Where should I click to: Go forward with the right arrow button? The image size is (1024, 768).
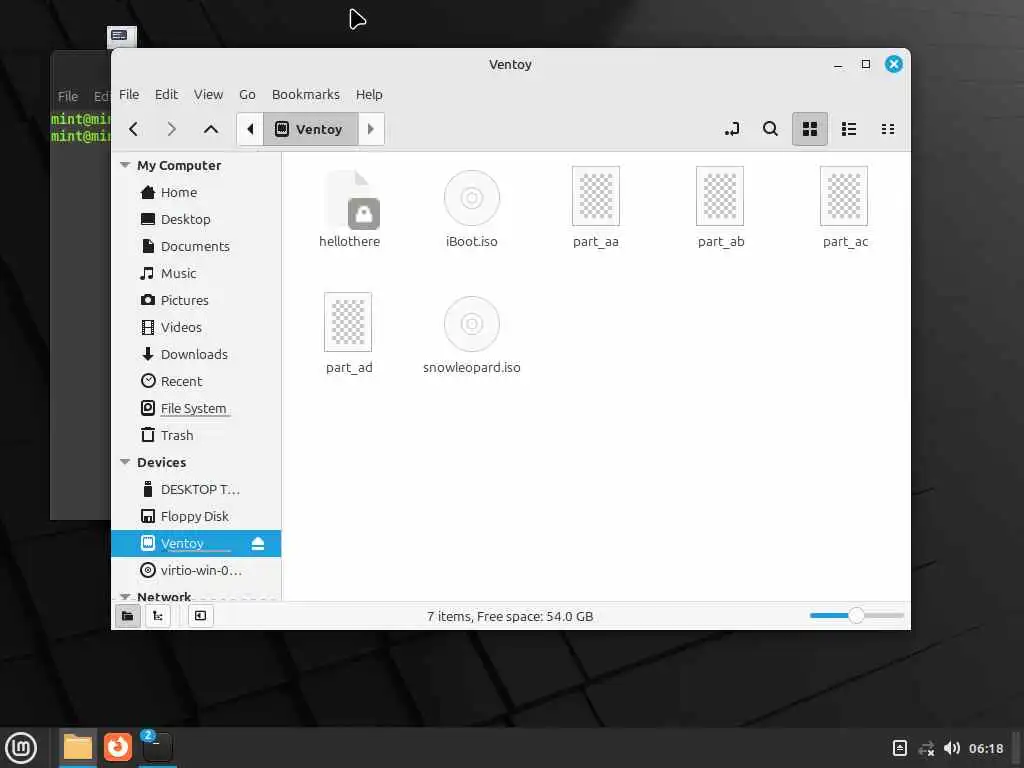(172, 129)
